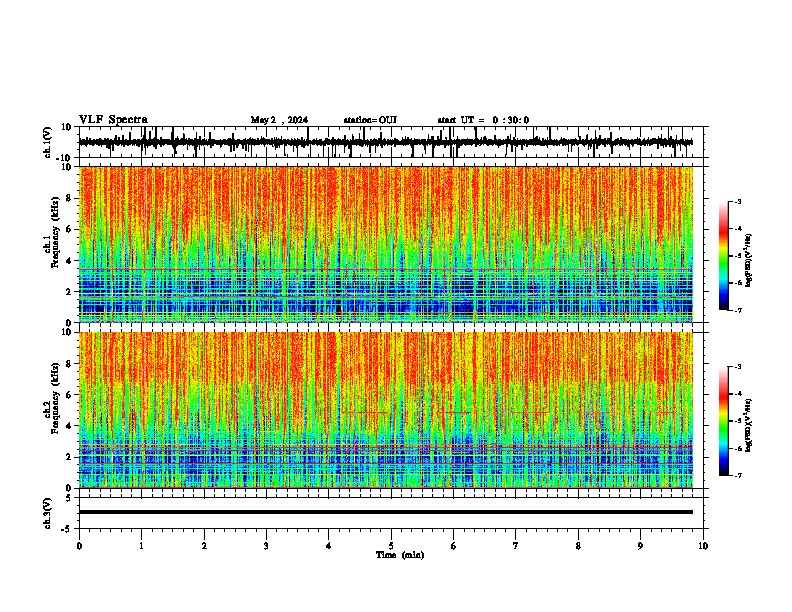
Task: Click the flat black ch.3 voltage trace
Action: [x=386, y=512]
